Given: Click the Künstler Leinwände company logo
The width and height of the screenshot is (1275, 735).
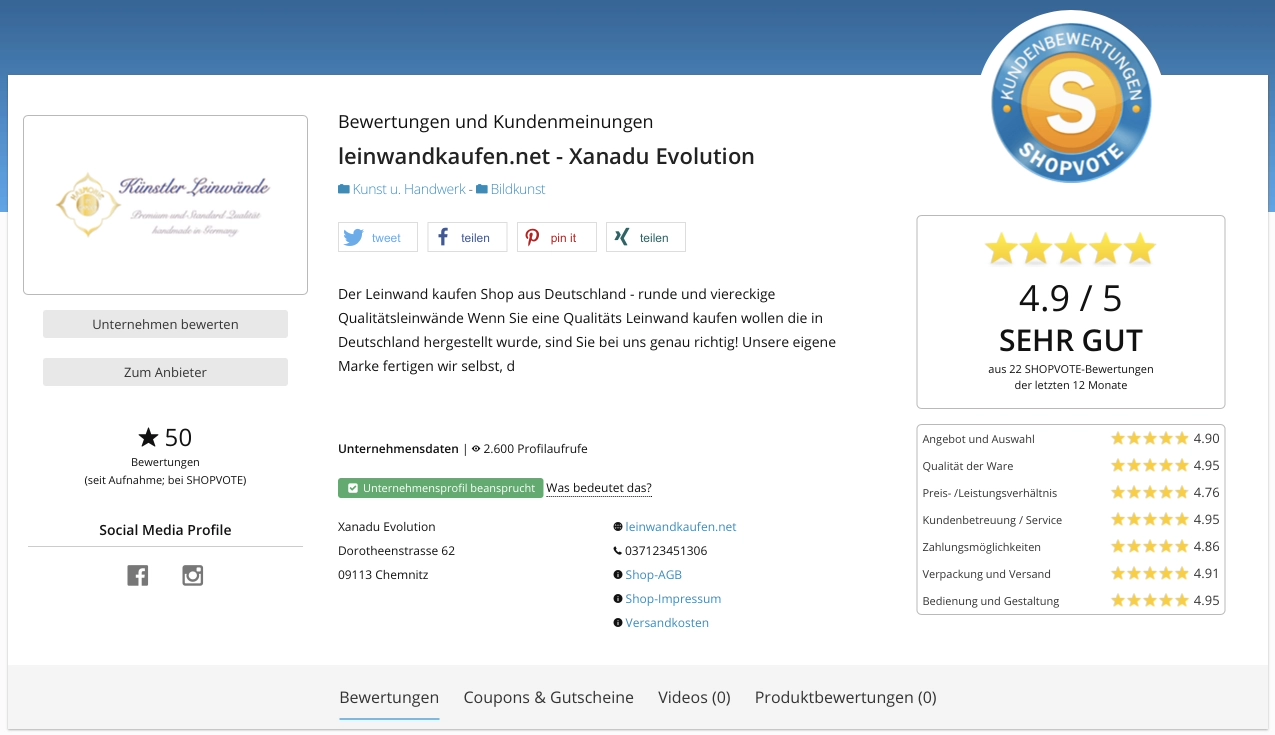Looking at the screenshot, I should pos(165,204).
